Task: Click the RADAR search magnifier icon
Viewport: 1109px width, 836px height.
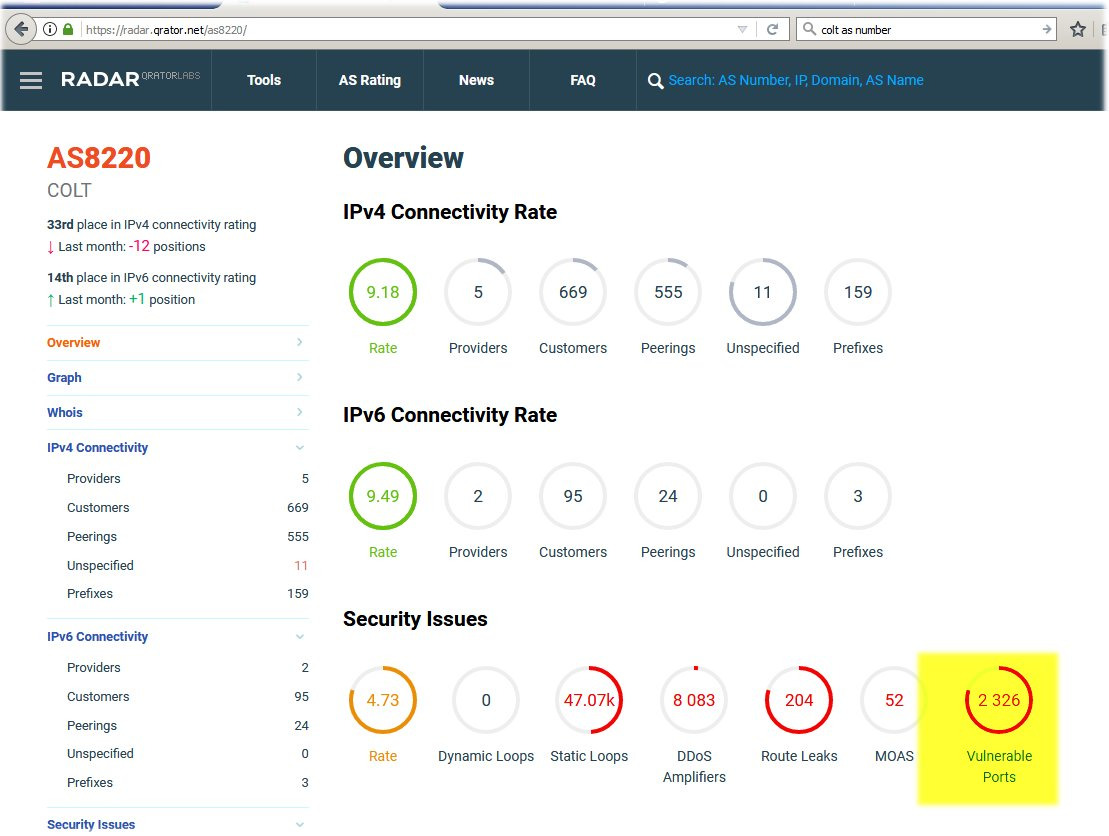Action: click(655, 81)
